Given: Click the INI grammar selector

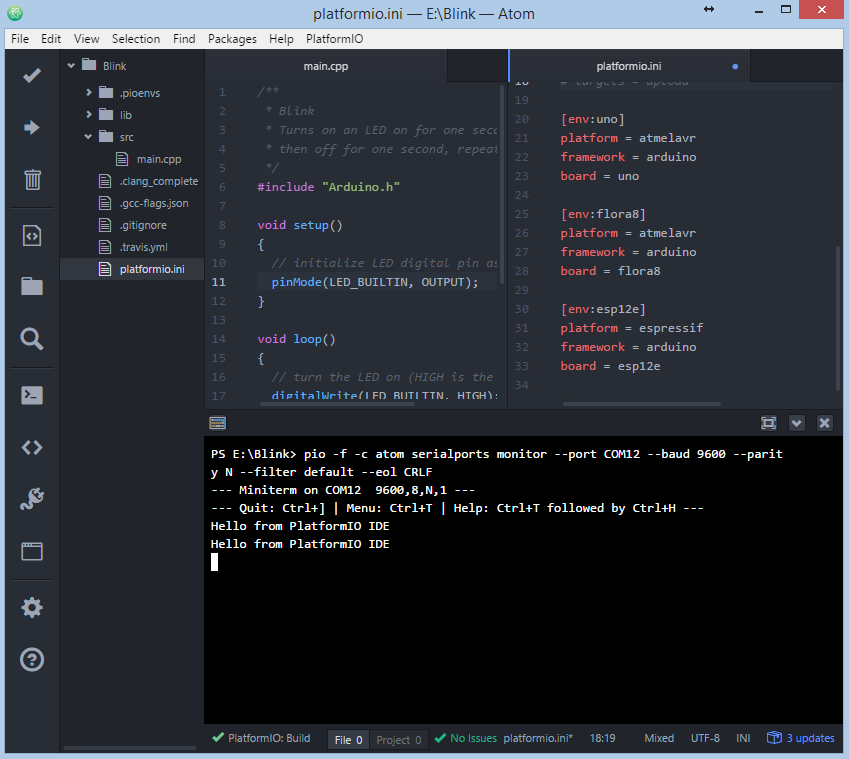Looking at the screenshot, I should (743, 738).
